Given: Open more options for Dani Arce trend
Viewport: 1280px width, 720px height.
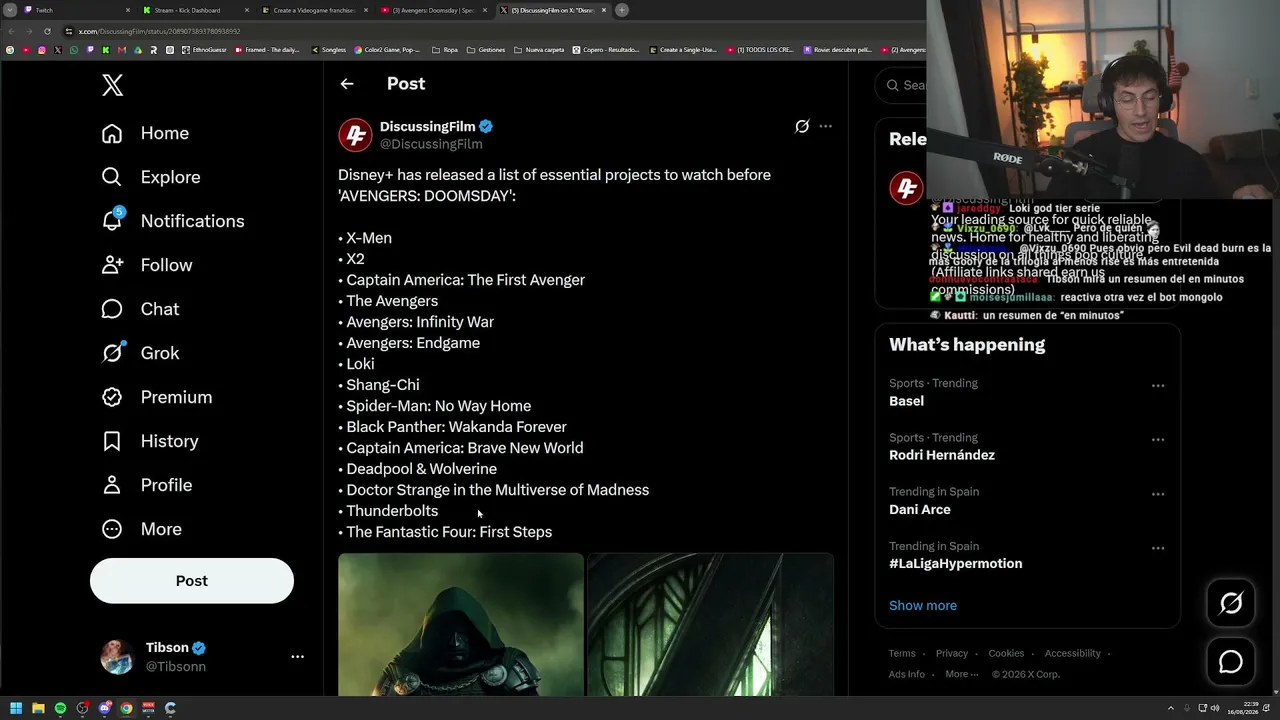Looking at the screenshot, I should (1158, 494).
